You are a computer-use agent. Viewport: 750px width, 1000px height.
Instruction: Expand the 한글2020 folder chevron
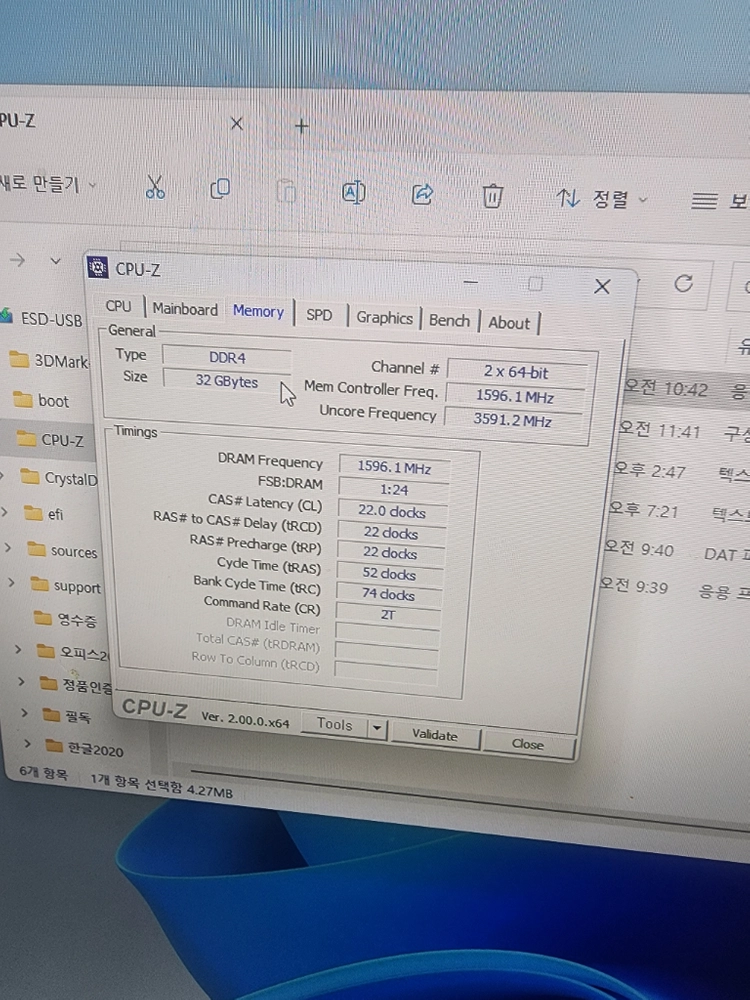27,743
